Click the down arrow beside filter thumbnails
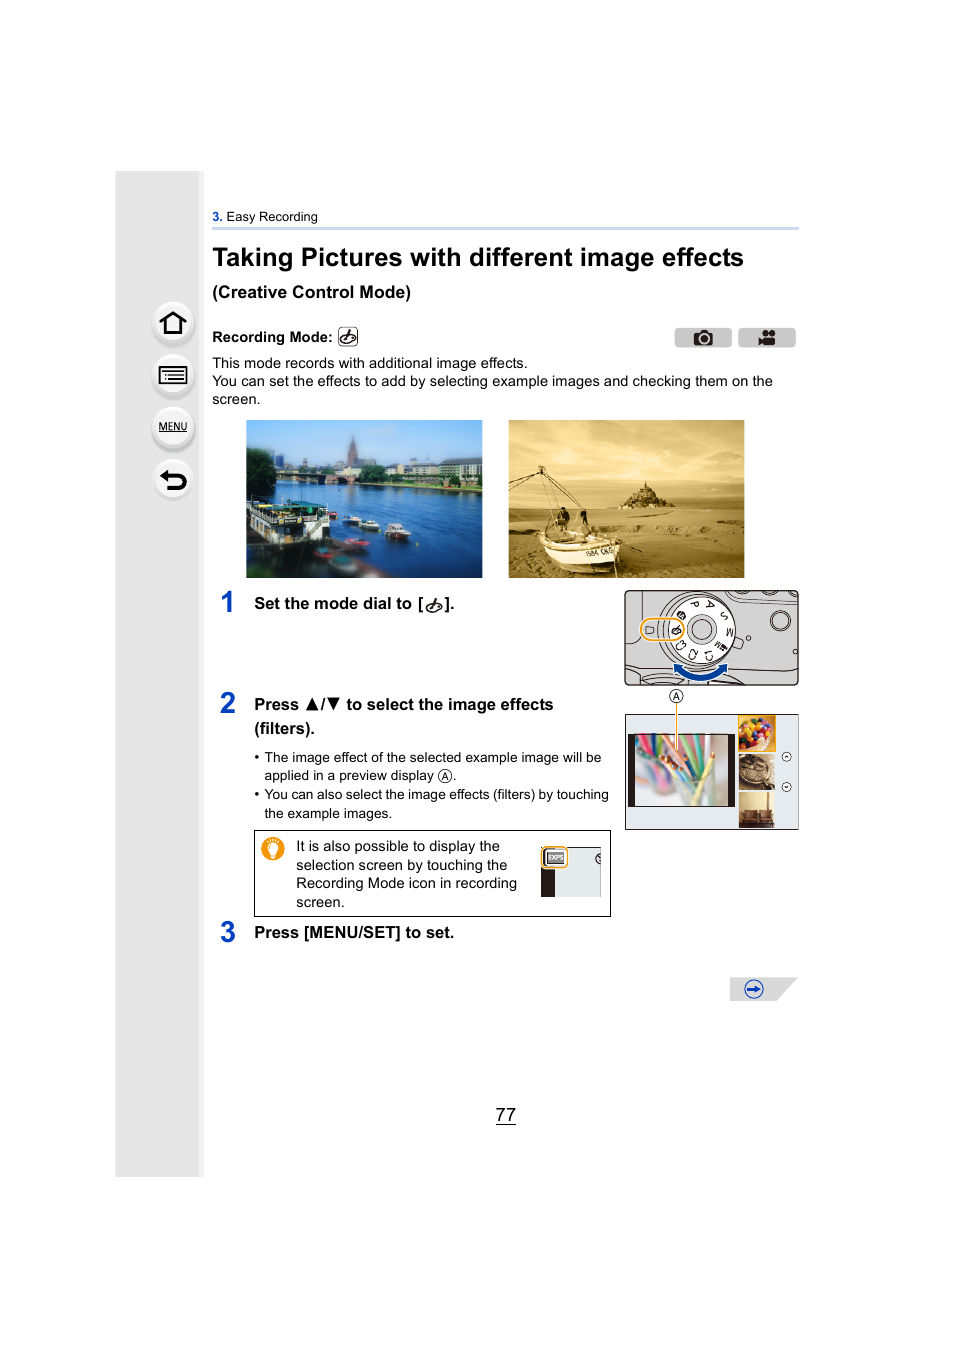 click(787, 787)
